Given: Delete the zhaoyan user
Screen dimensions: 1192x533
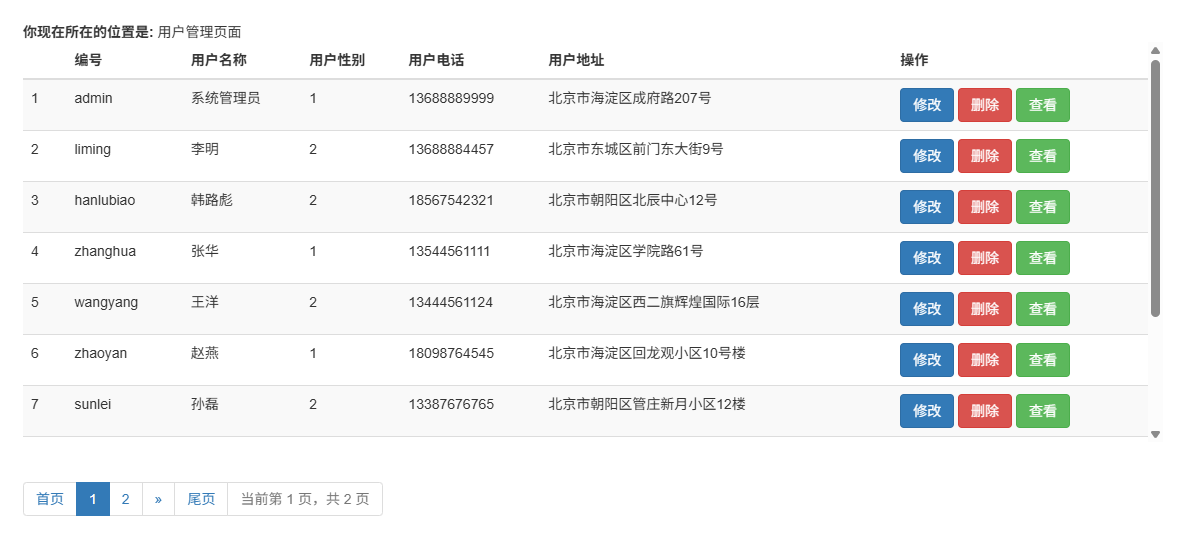Looking at the screenshot, I should point(984,360).
